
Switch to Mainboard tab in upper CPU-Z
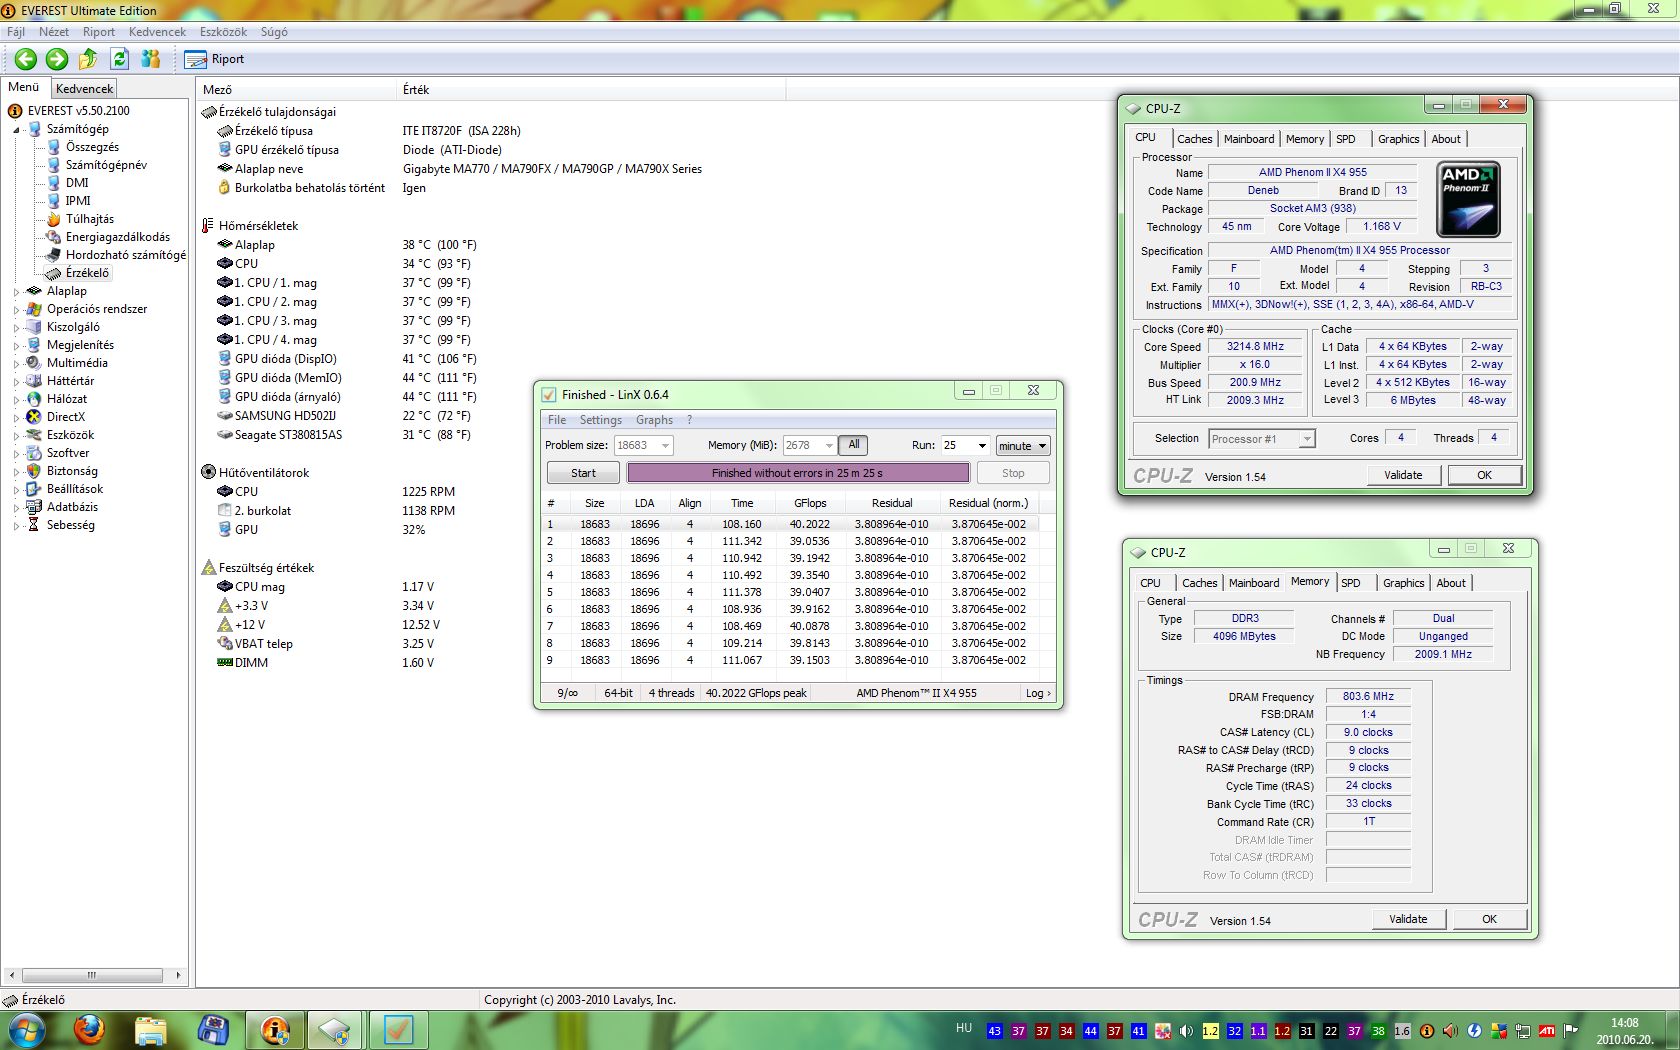tap(1249, 139)
